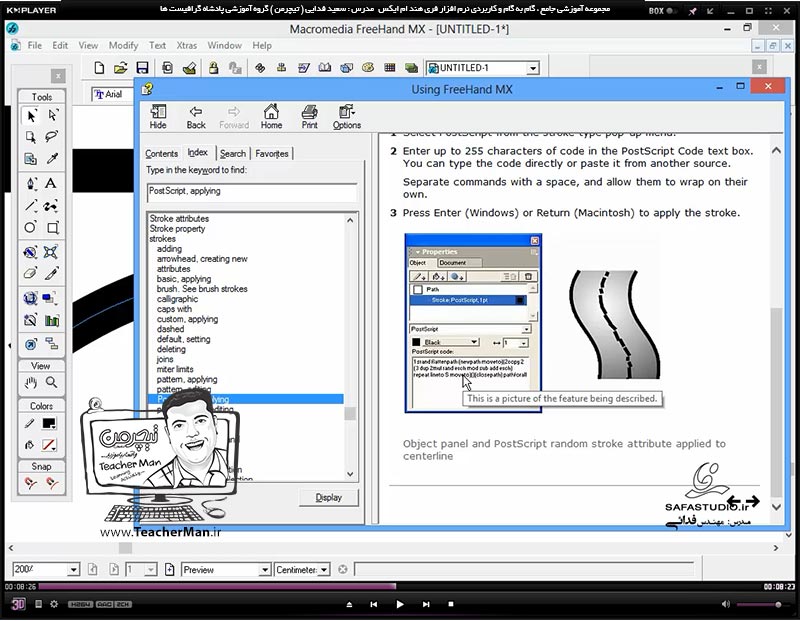Open KMPlayer settings gear icon

[x=54, y=604]
